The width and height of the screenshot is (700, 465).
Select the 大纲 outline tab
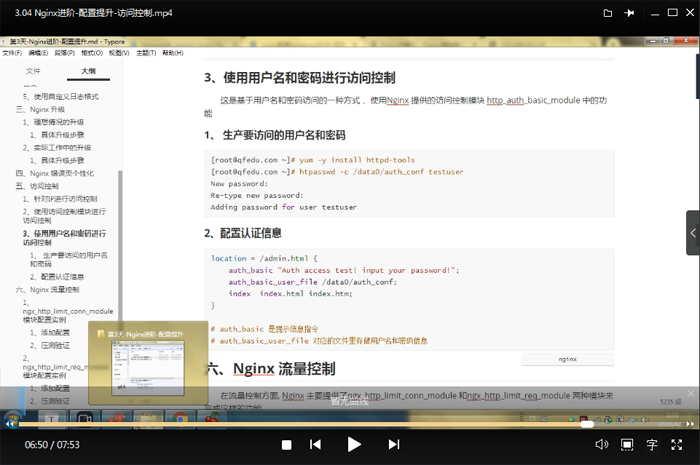tap(88, 72)
